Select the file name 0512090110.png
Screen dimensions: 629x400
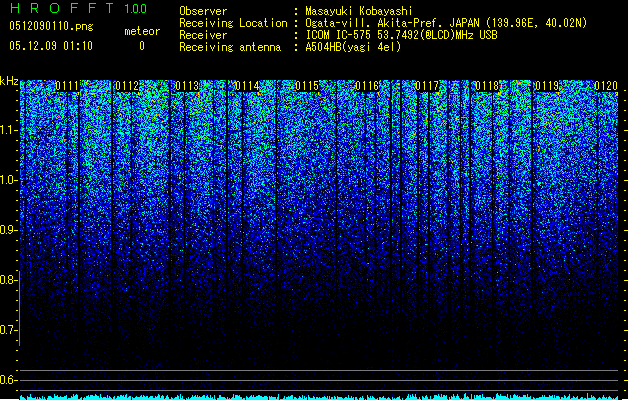[51, 26]
